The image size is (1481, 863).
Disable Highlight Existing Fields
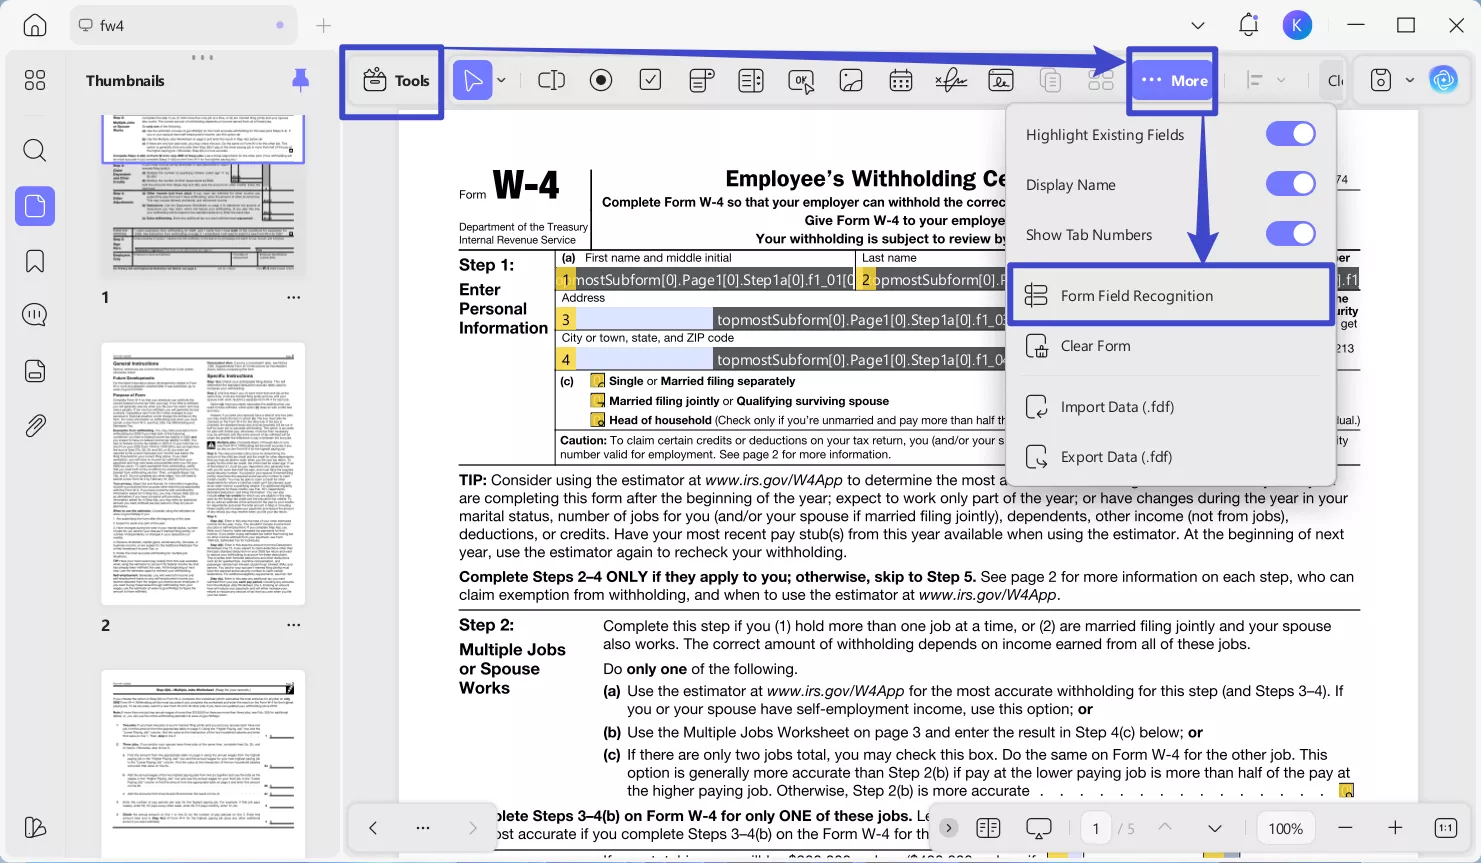click(1290, 133)
